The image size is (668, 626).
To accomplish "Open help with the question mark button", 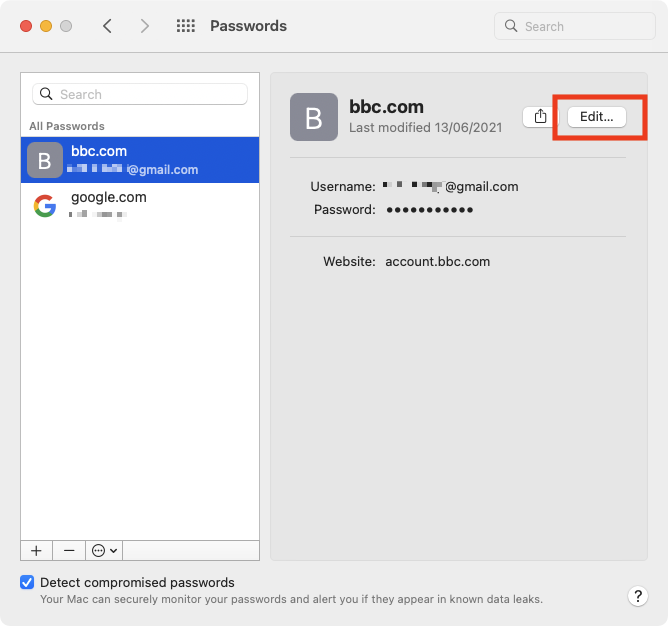I will (638, 596).
